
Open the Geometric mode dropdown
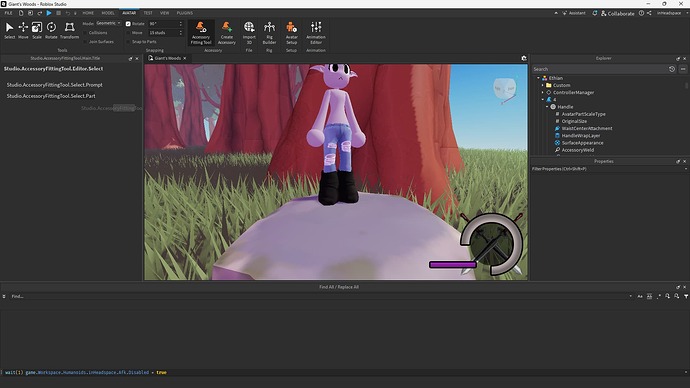[x=108, y=23]
